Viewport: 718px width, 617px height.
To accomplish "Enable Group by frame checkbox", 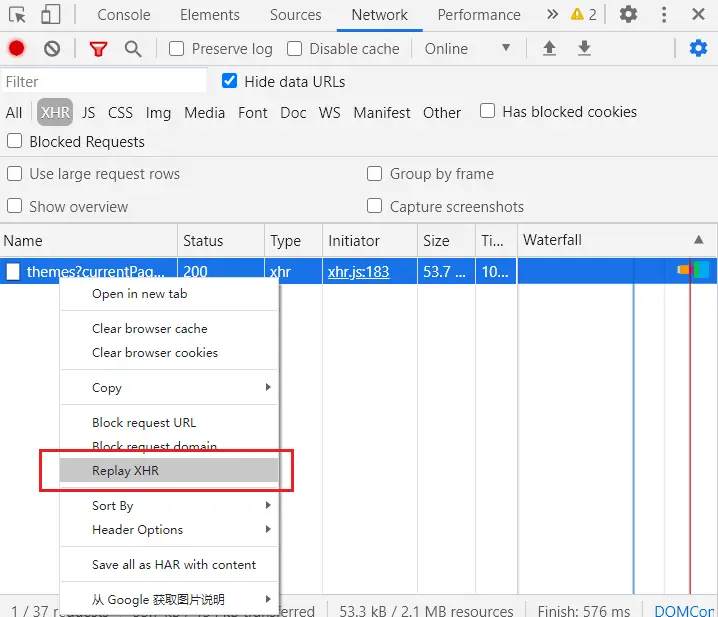I will (375, 174).
